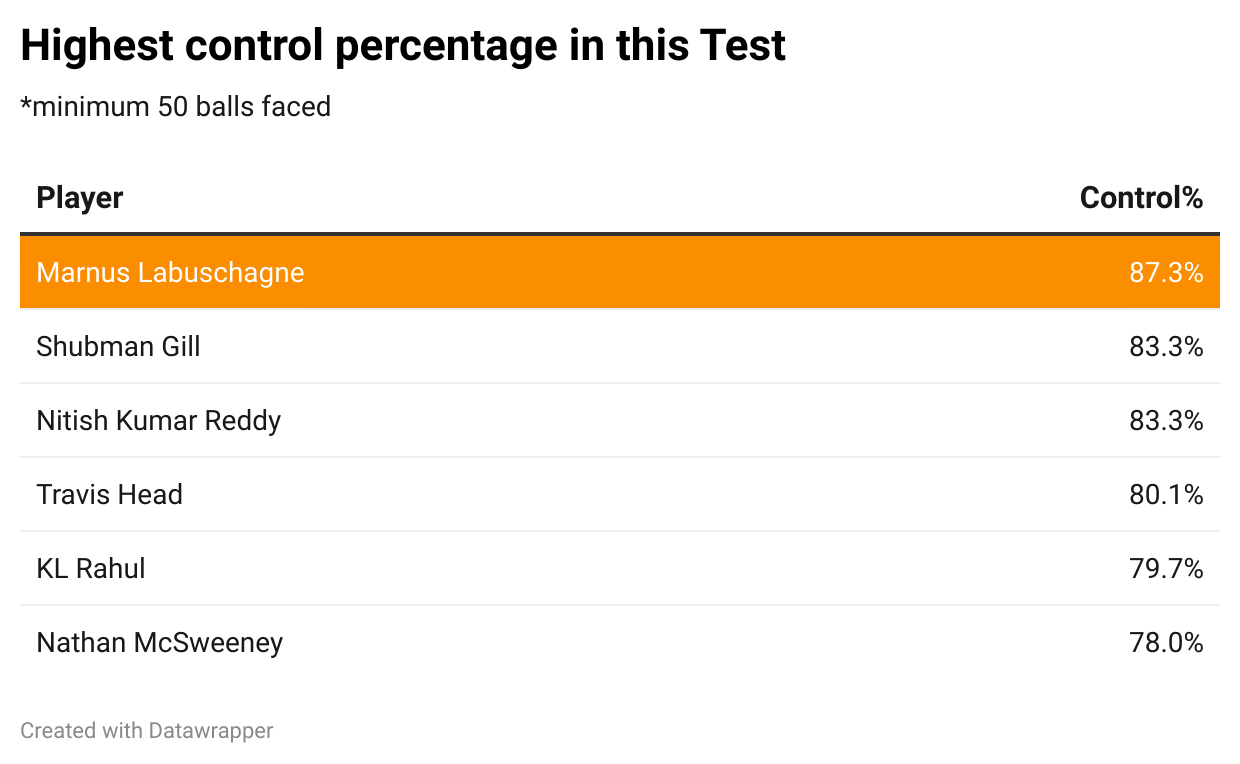Click Nitish Kumar Reddy's 83.3% value
Image resolution: width=1240 pixels, height=764 pixels.
[x=1166, y=420]
